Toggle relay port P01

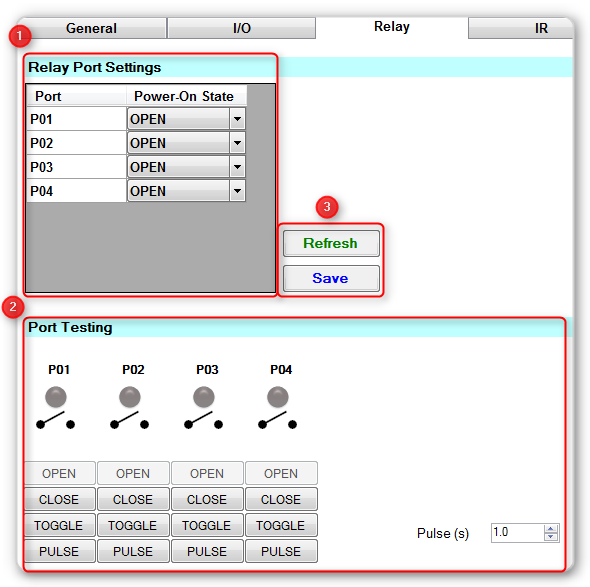click(59, 525)
